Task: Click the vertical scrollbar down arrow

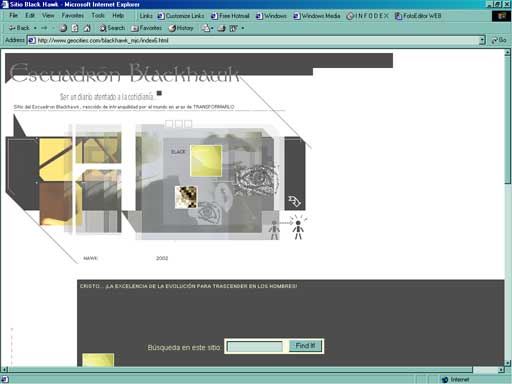Action: [x=508, y=363]
